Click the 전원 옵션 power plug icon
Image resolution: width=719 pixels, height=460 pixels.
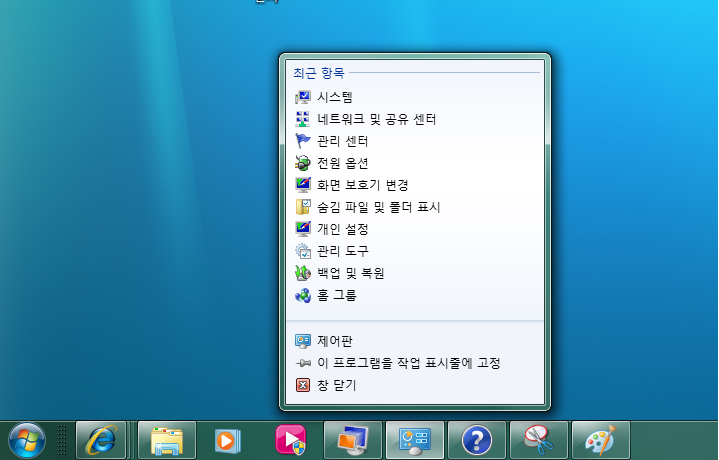point(303,163)
